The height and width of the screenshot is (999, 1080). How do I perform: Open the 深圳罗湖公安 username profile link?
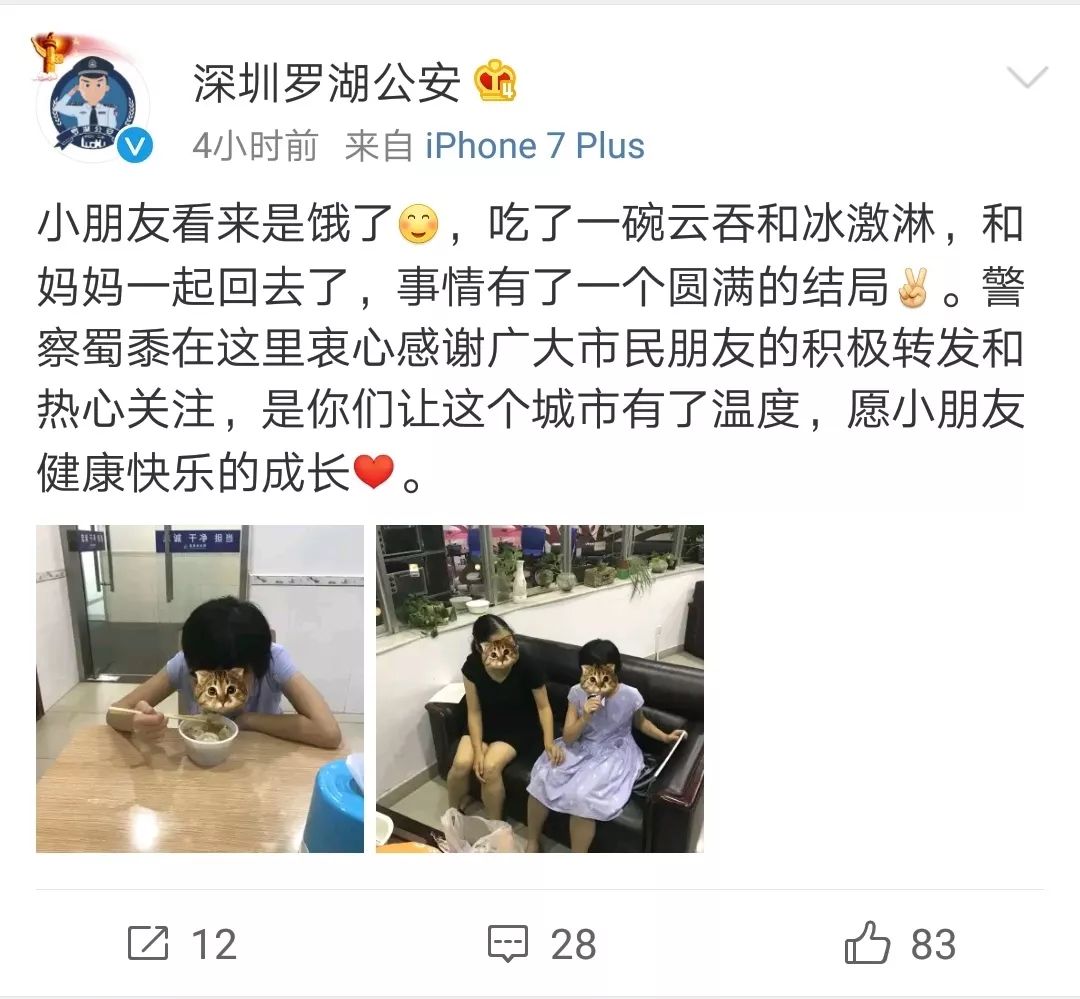[x=326, y=83]
